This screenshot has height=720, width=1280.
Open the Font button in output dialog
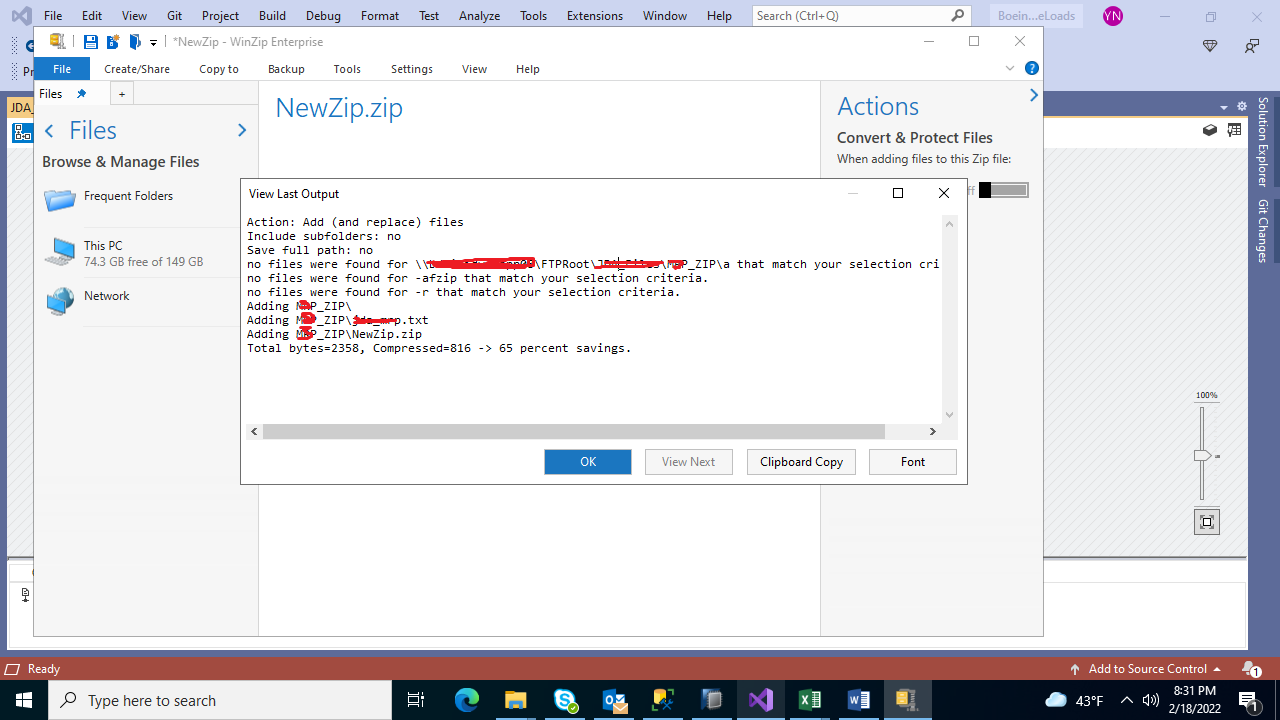(x=913, y=462)
